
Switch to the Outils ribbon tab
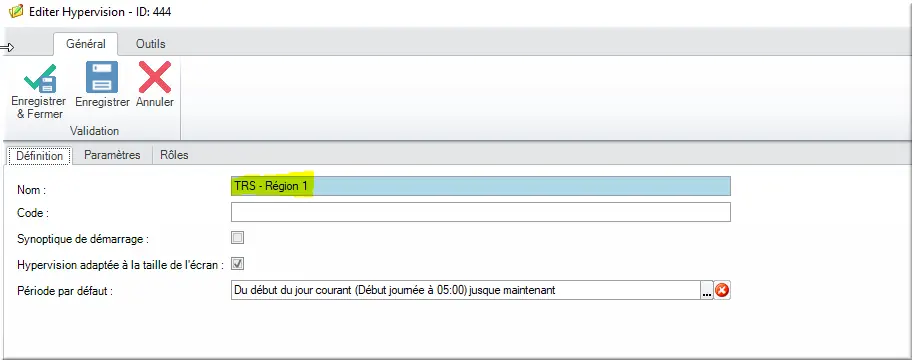coord(151,44)
